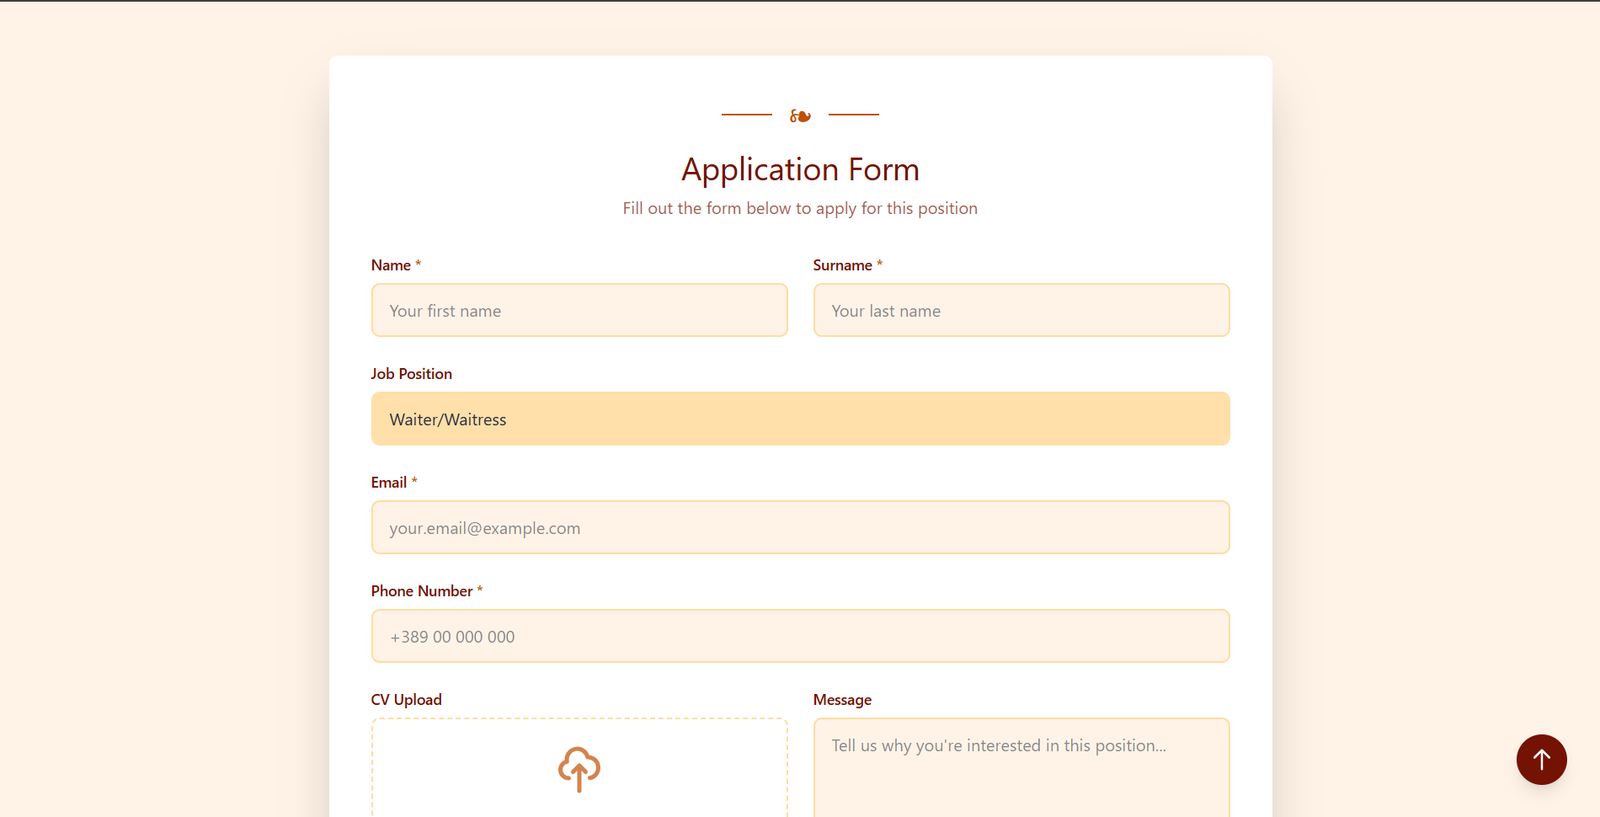Focus the Email input field
The height and width of the screenshot is (817, 1600).
click(x=800, y=527)
